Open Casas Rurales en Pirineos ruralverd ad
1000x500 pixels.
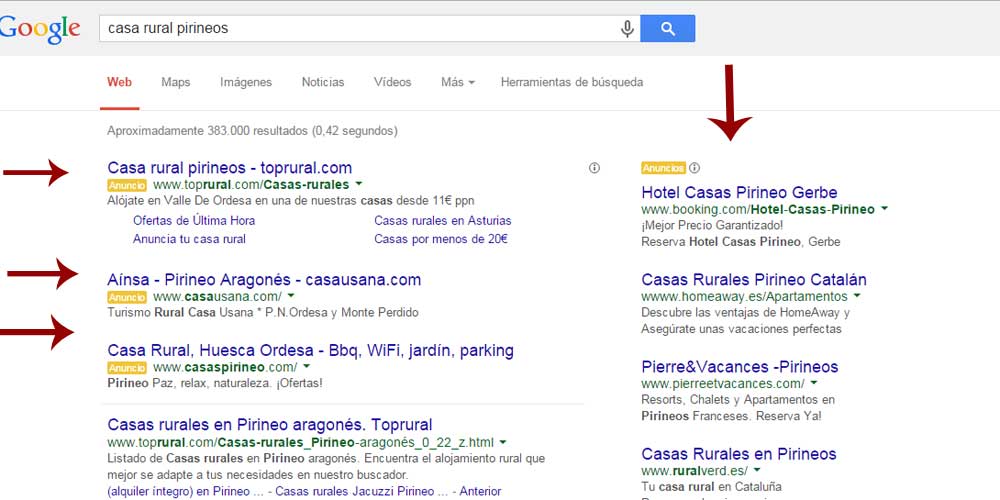click(x=739, y=454)
